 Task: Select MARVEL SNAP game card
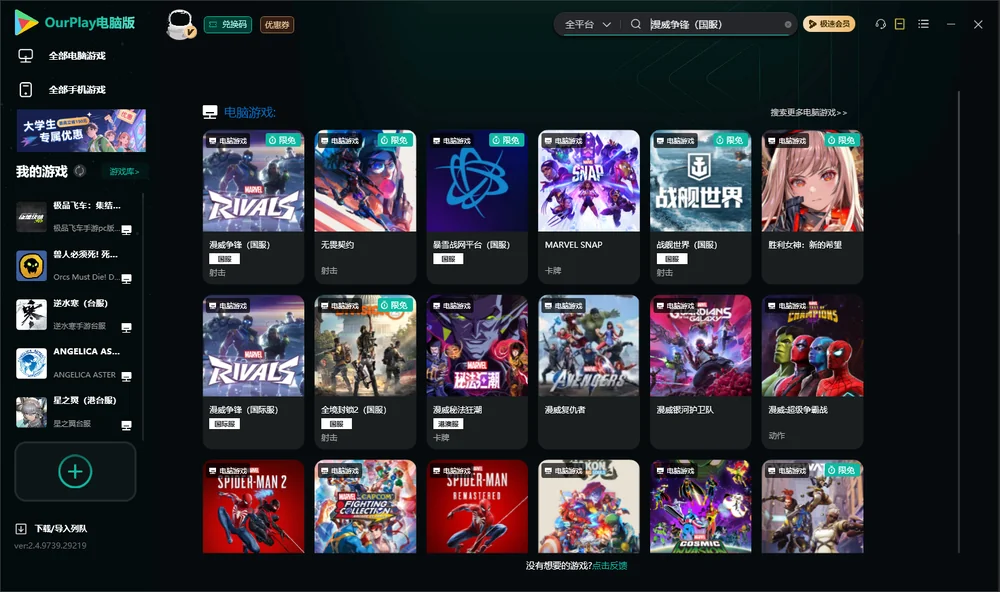[589, 207]
